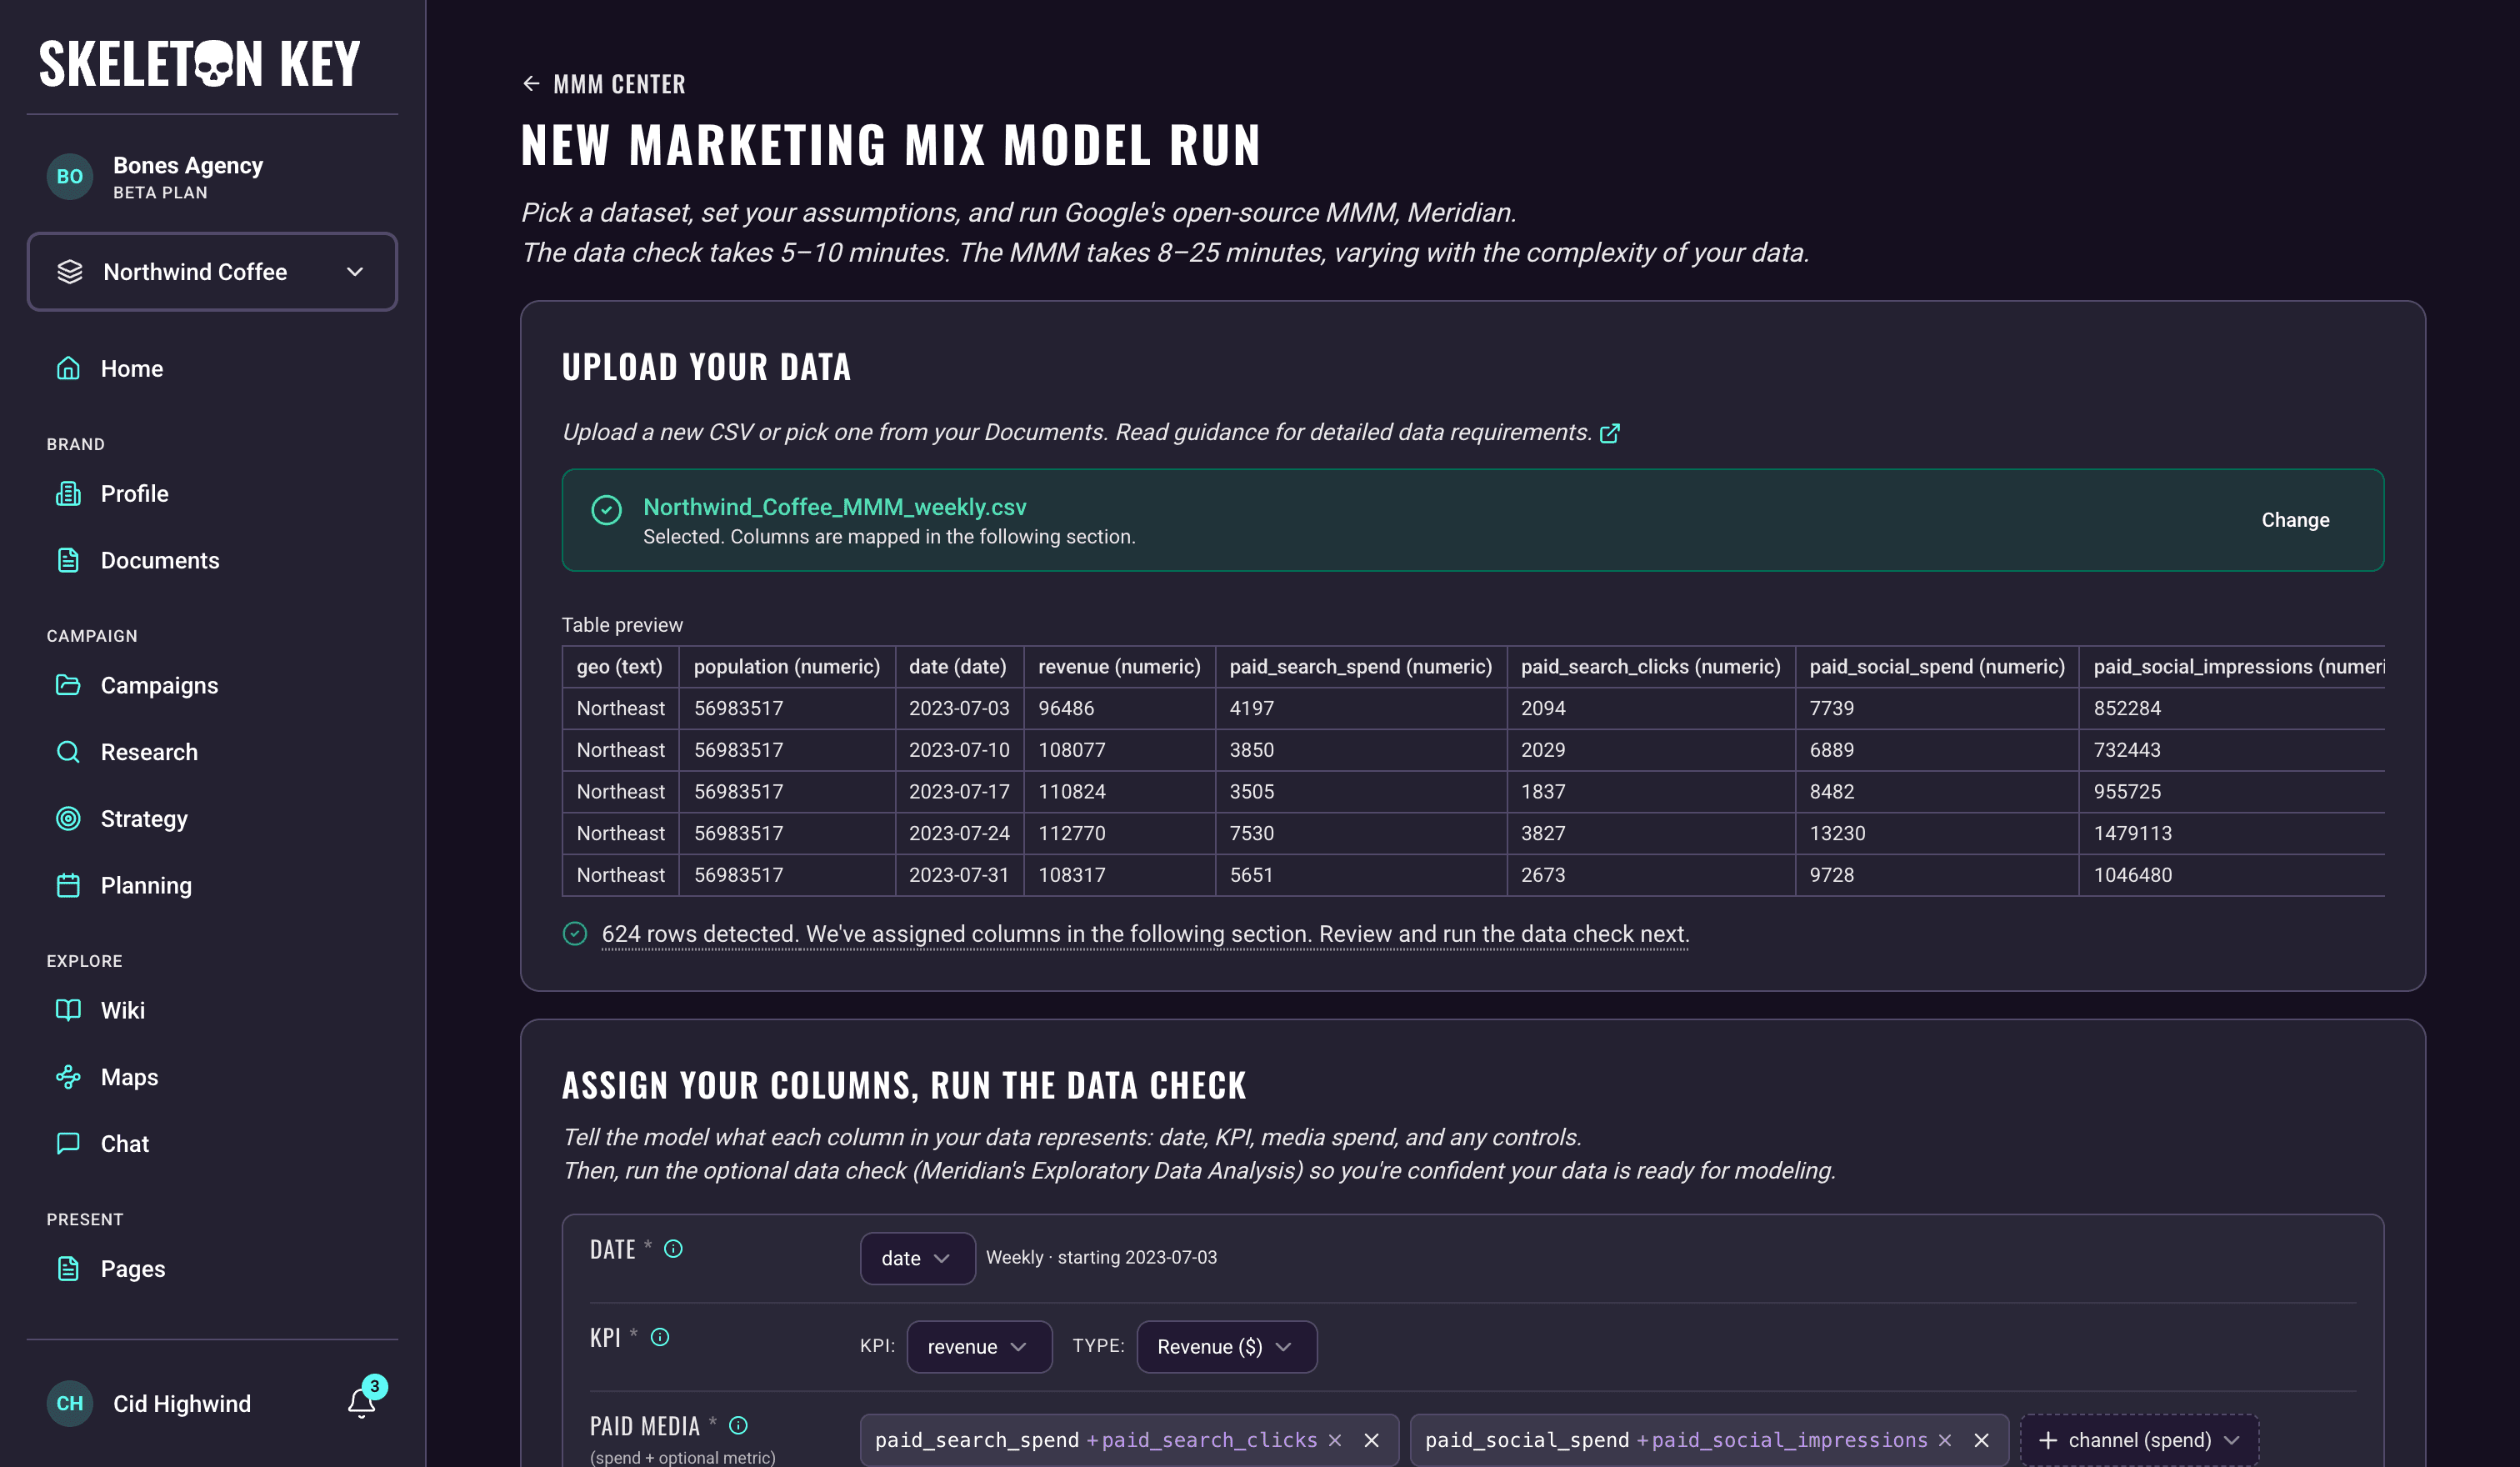Click the Wiki book icon

tap(68, 1010)
